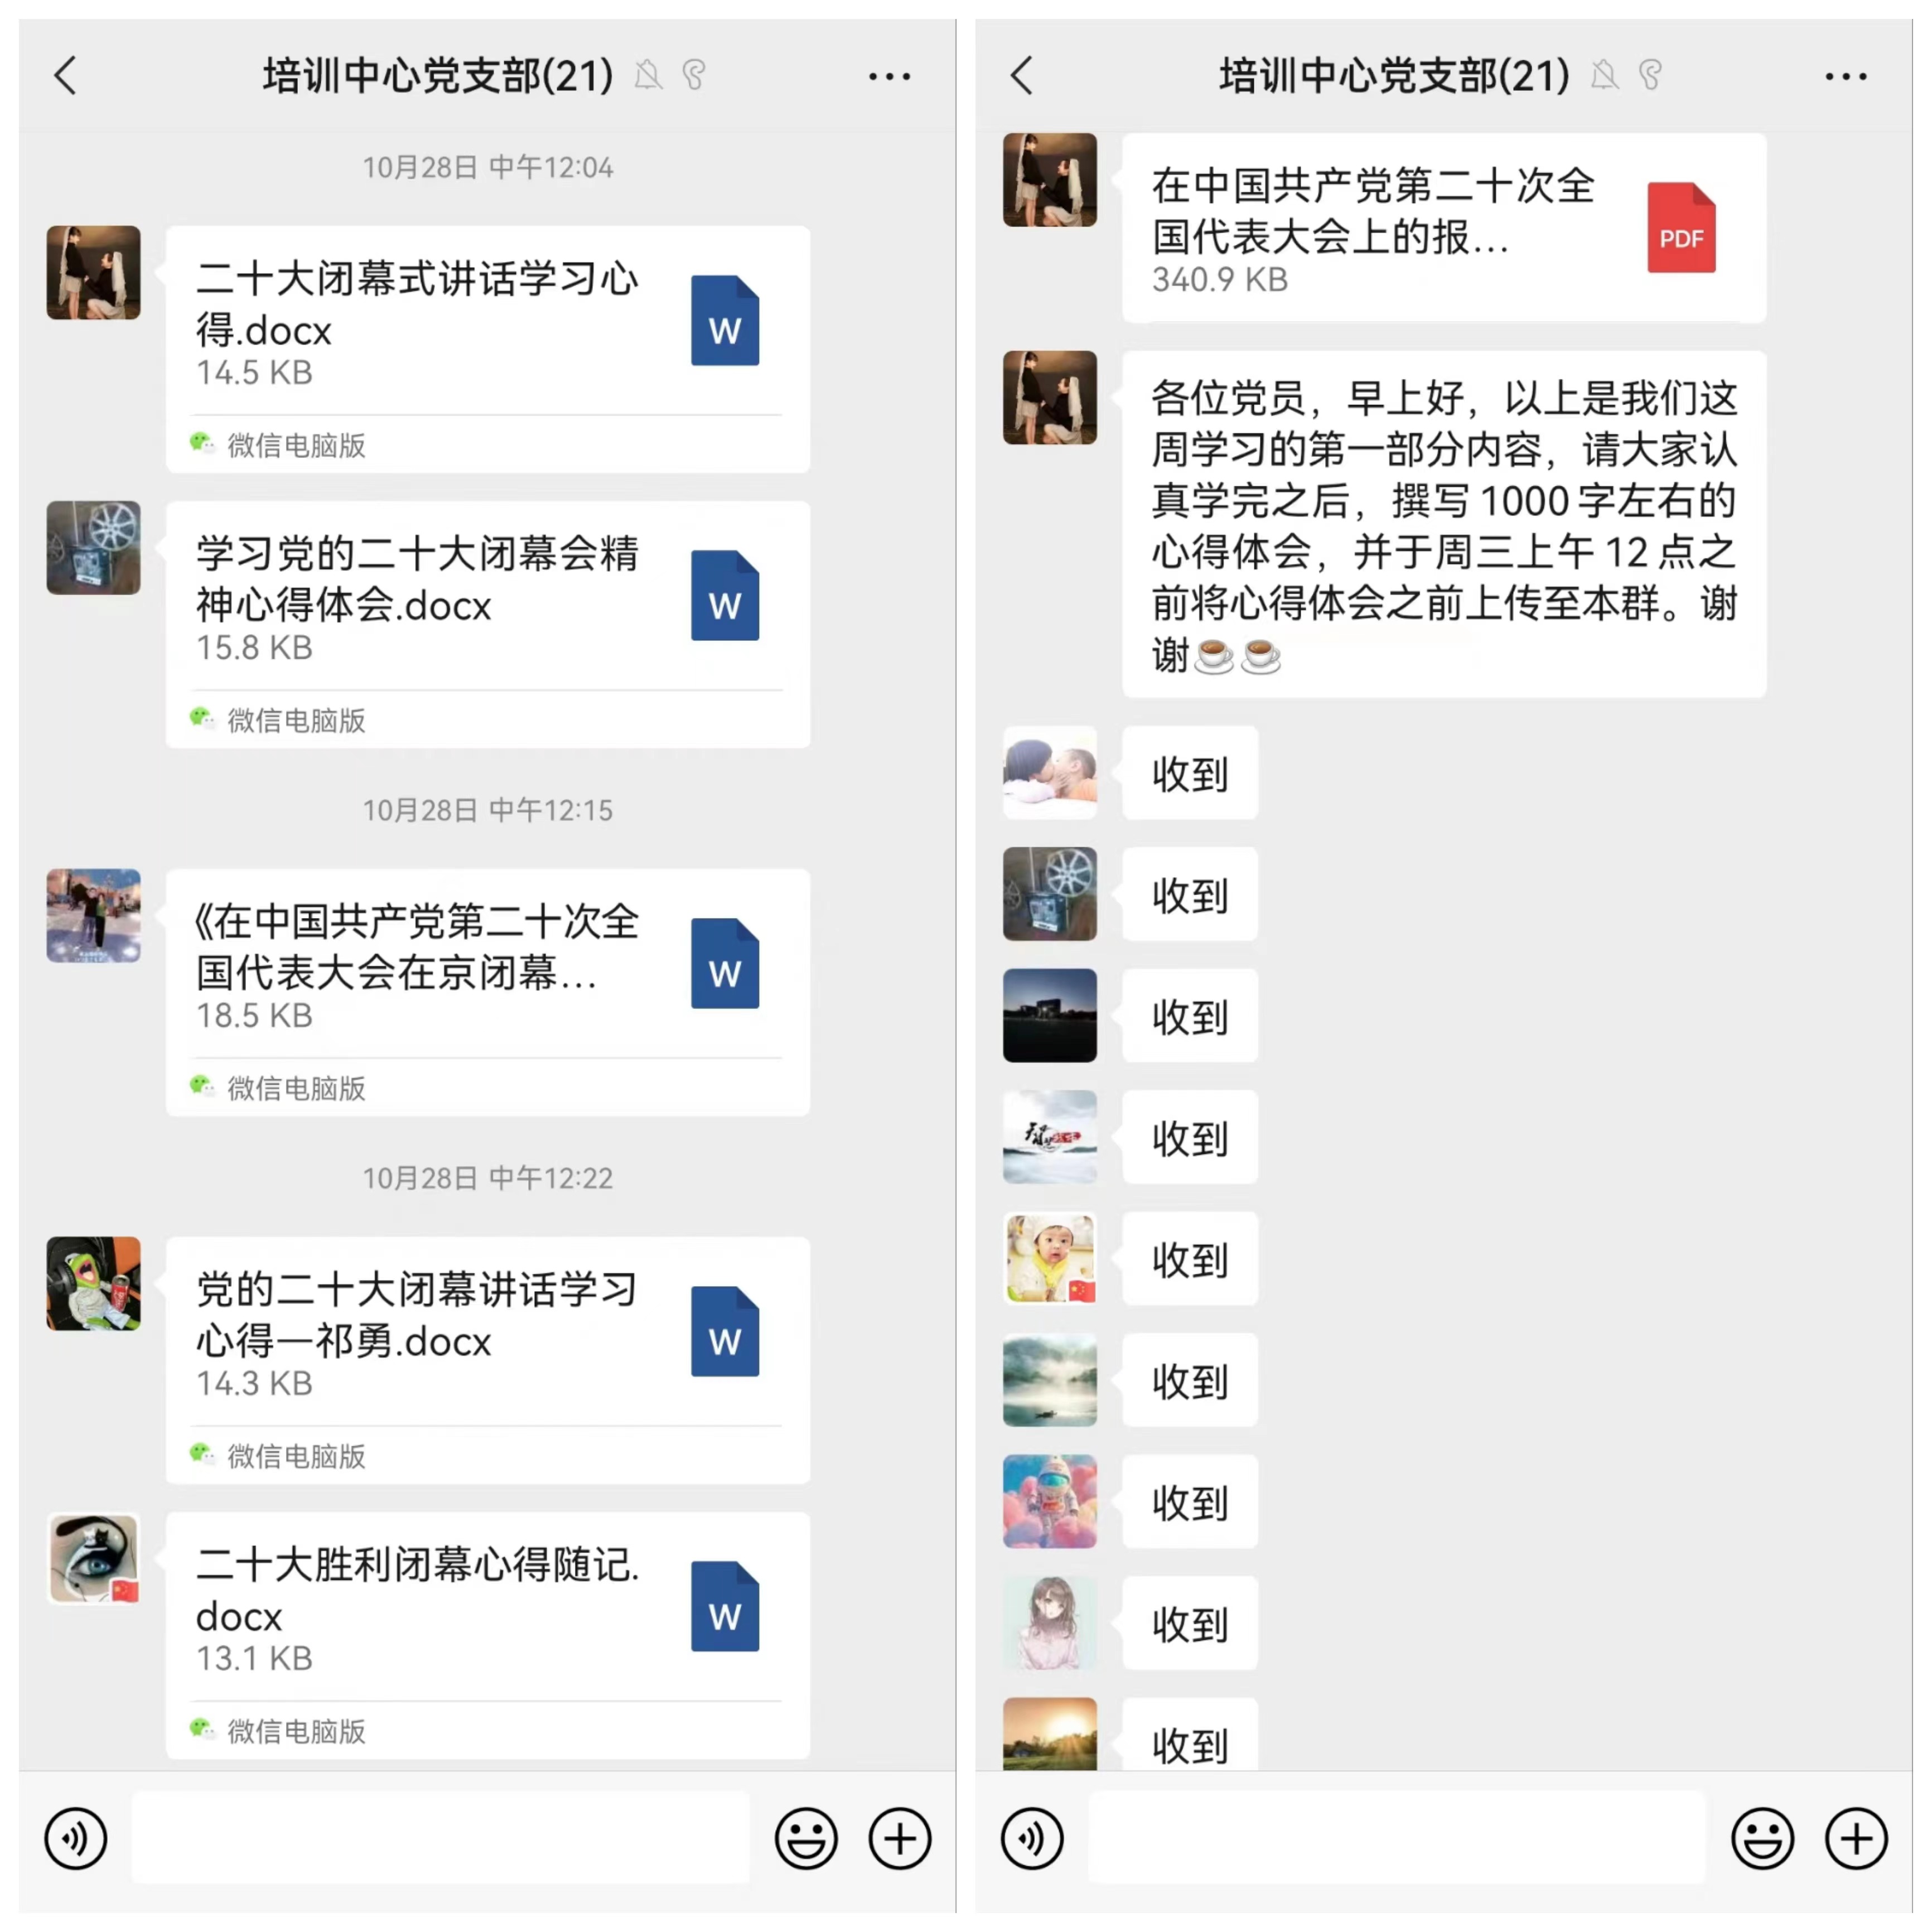Tap the baby avatar next to 收到
Screen dimensions: 1932x1932
[1050, 1258]
